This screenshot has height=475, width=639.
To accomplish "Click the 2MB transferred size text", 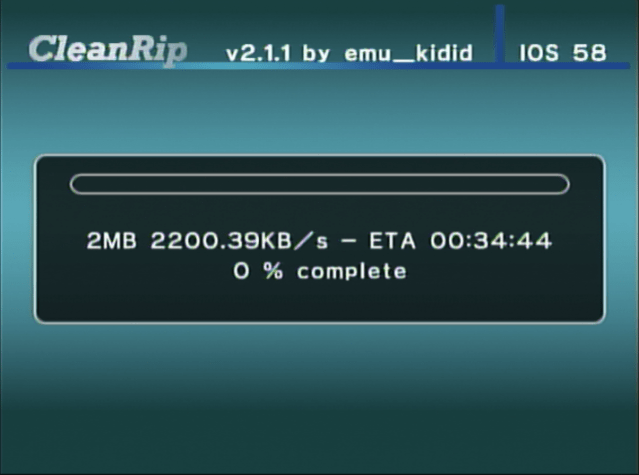I will (112, 240).
